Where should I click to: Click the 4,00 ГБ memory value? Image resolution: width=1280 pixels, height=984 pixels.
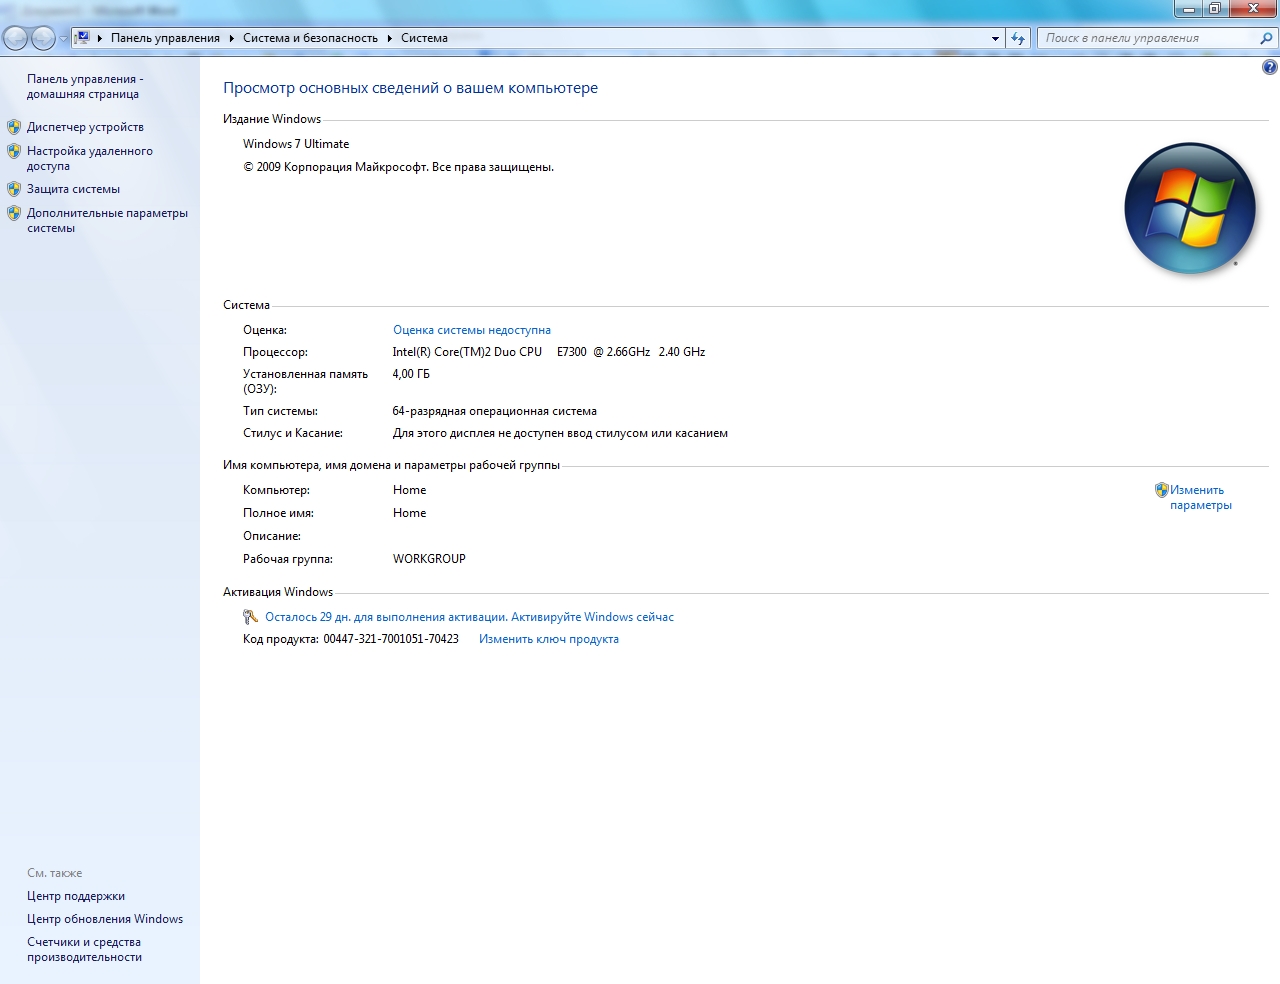[x=411, y=374]
